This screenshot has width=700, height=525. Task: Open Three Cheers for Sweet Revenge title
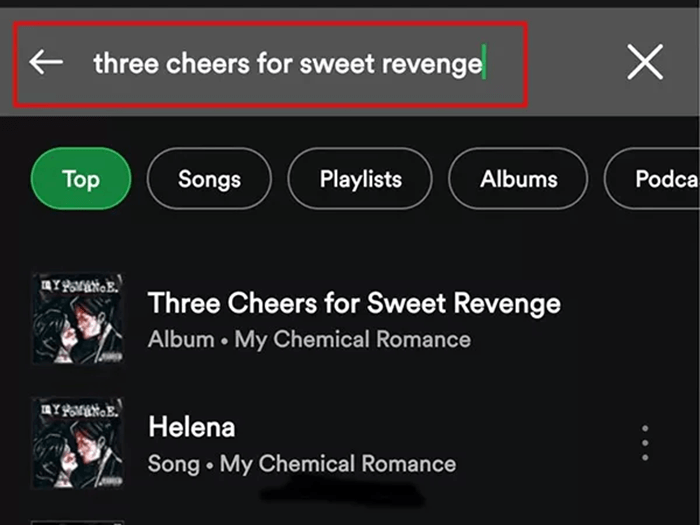[x=354, y=303]
